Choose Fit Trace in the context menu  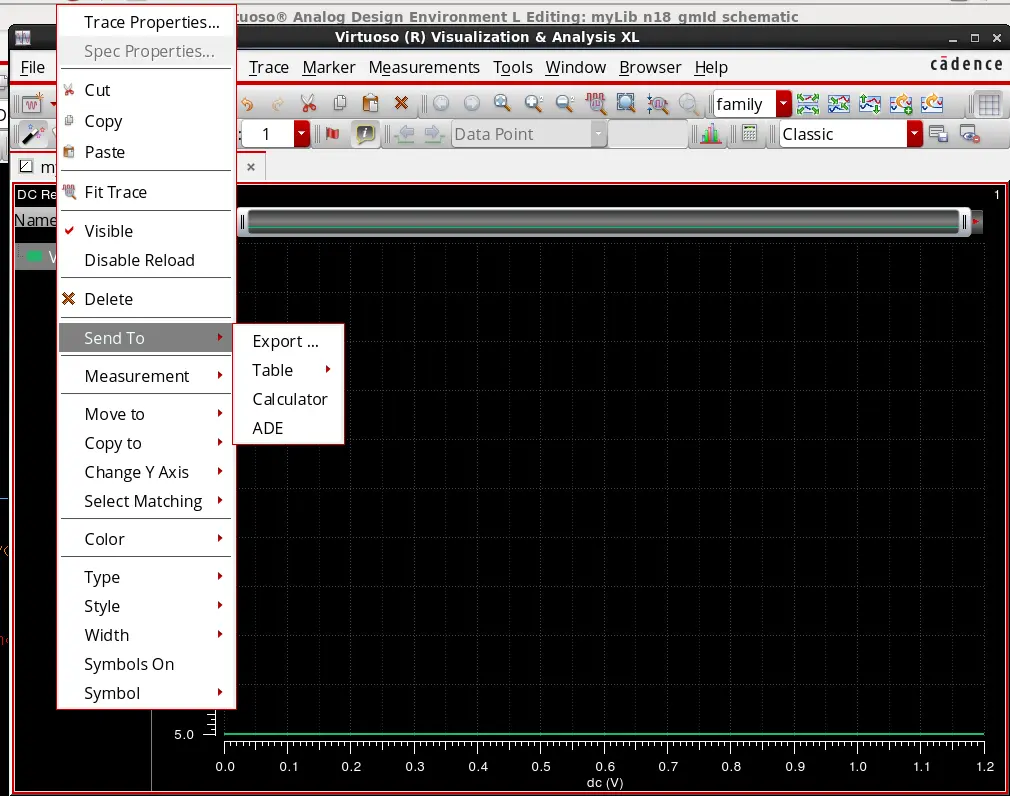pos(146,193)
